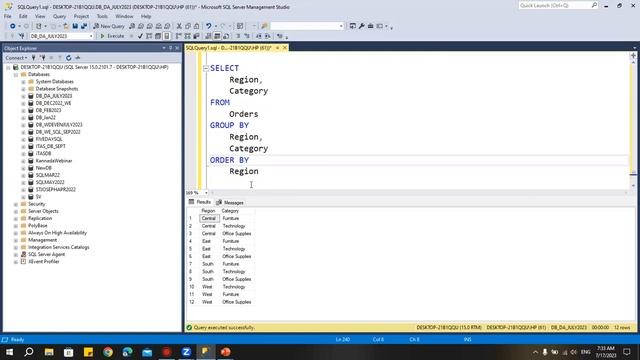Image resolution: width=640 pixels, height=360 pixels.
Task: Click the Change Connection plug icon
Action: [x=22, y=36]
